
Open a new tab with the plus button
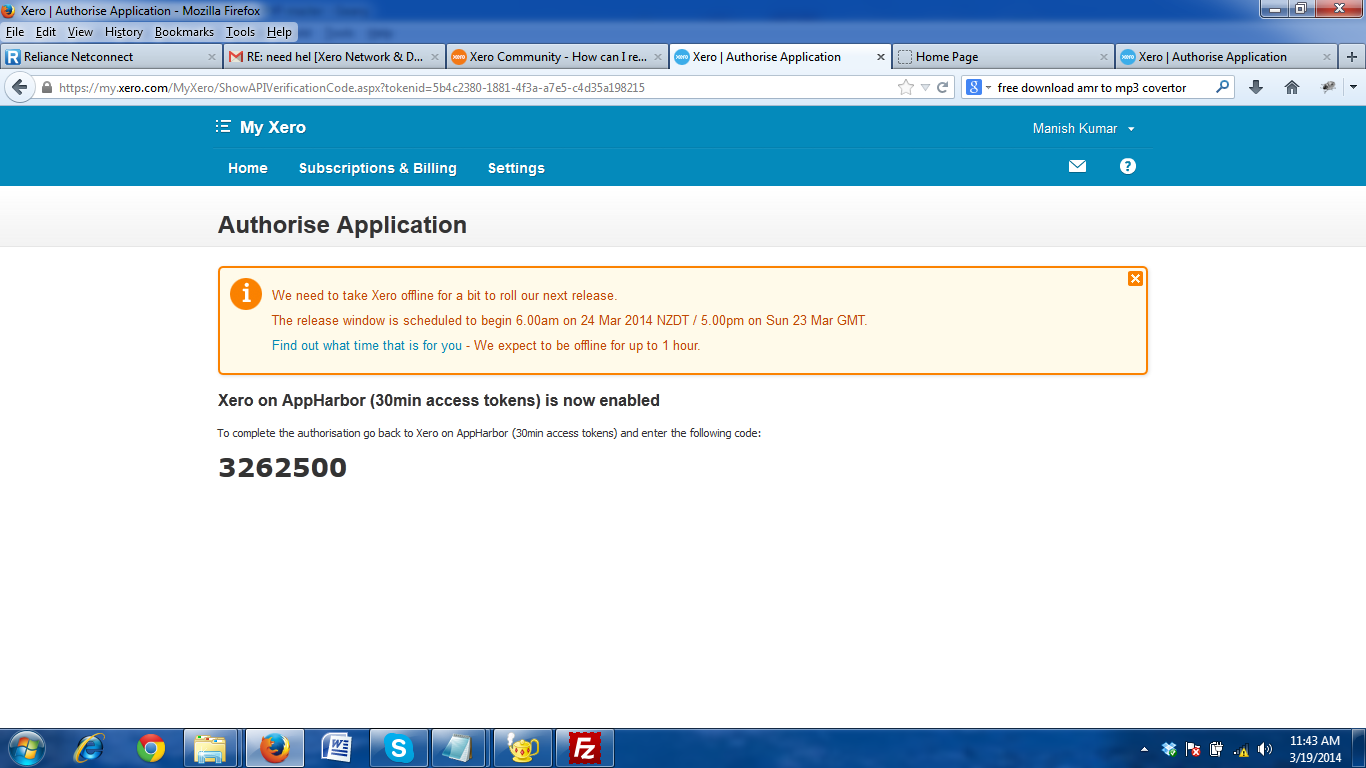pyautogui.click(x=1352, y=57)
